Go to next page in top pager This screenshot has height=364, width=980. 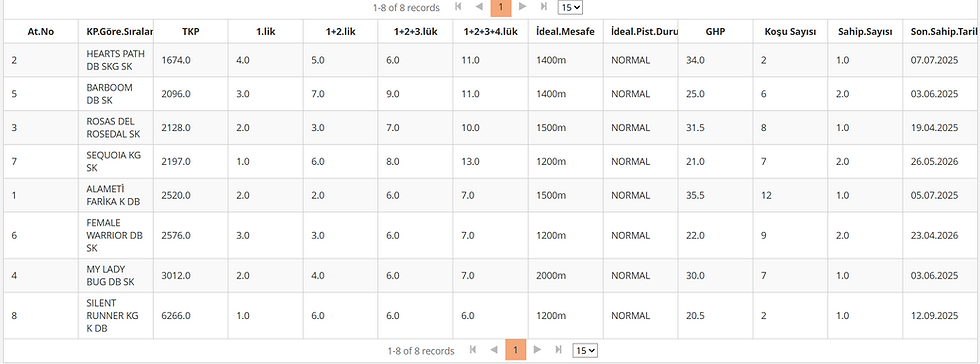click(x=522, y=8)
